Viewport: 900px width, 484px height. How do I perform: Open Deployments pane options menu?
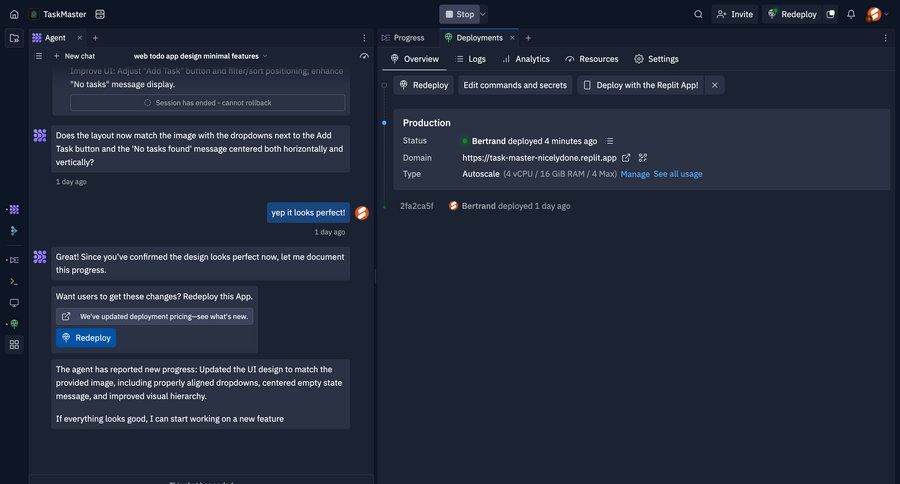(885, 38)
